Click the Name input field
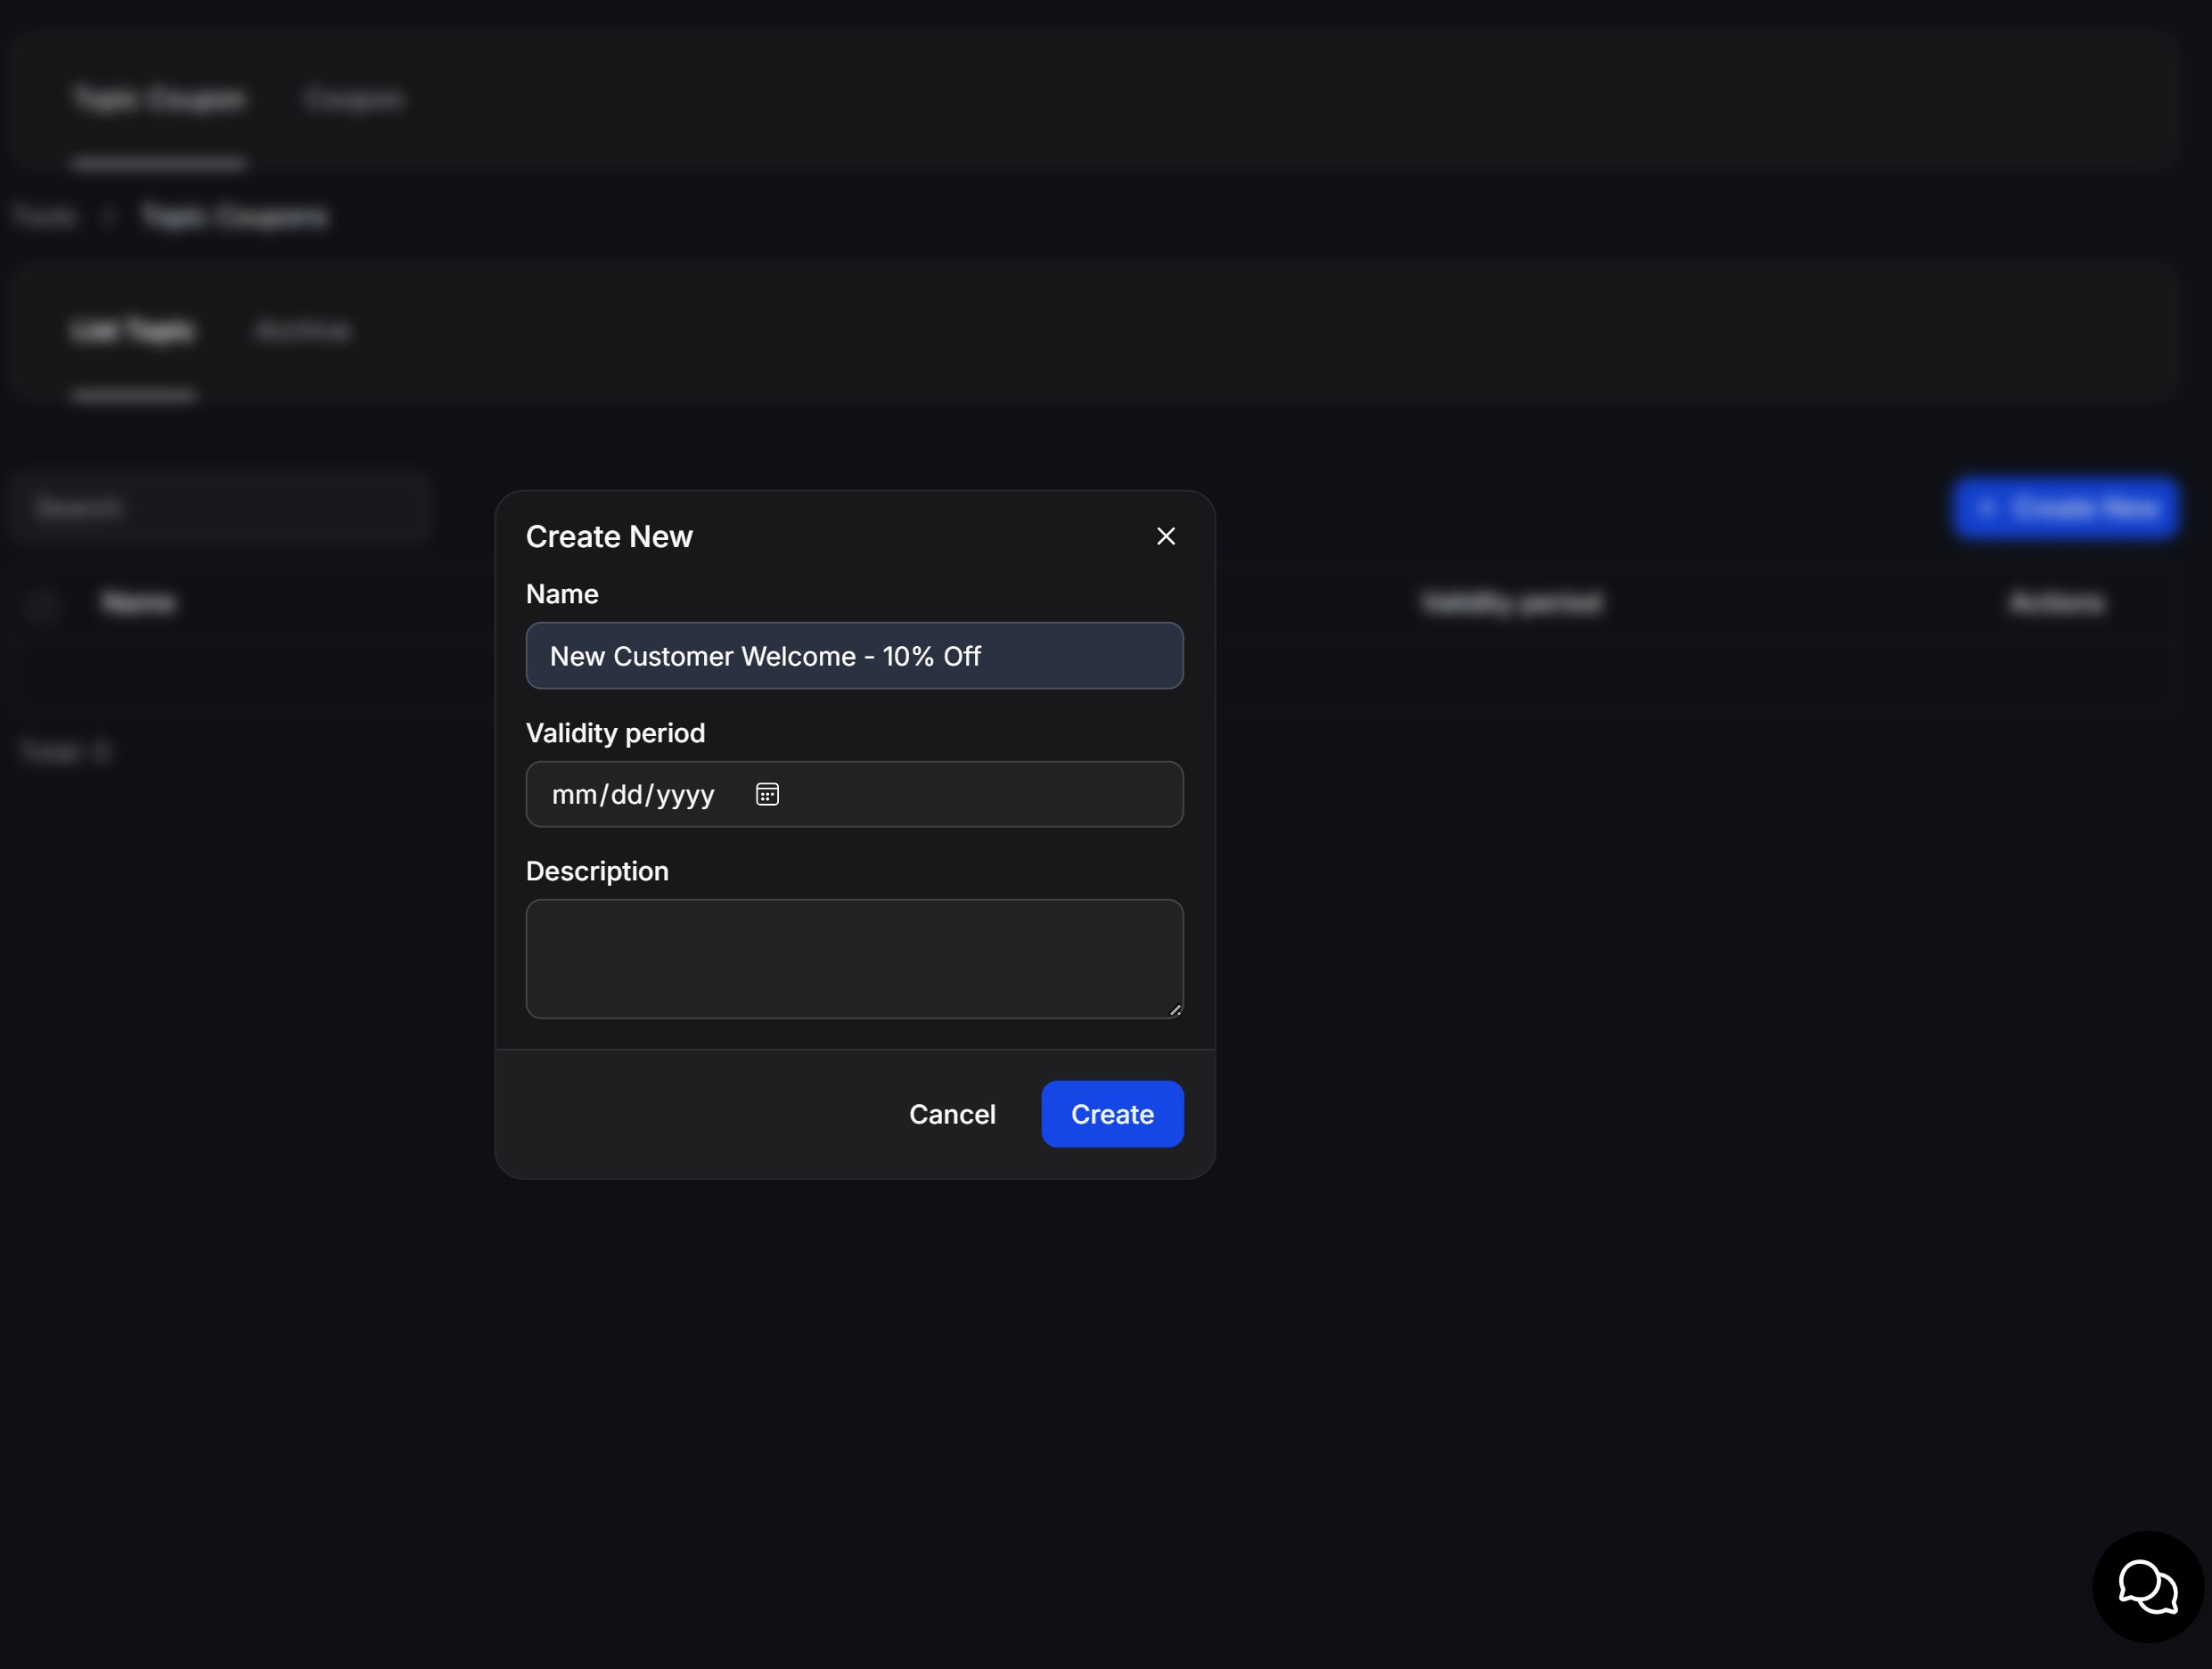This screenshot has width=2212, height=1669. pyautogui.click(x=854, y=656)
